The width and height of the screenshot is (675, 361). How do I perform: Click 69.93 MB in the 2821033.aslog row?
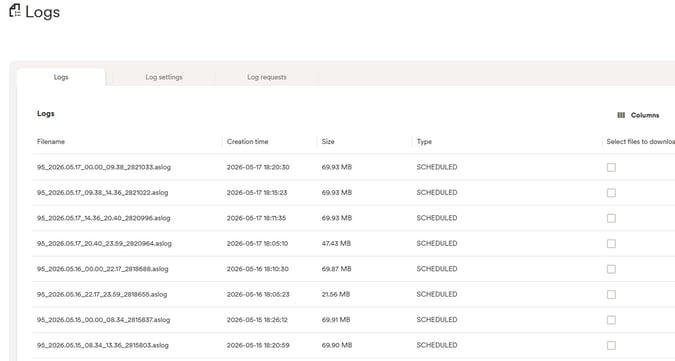(x=337, y=167)
